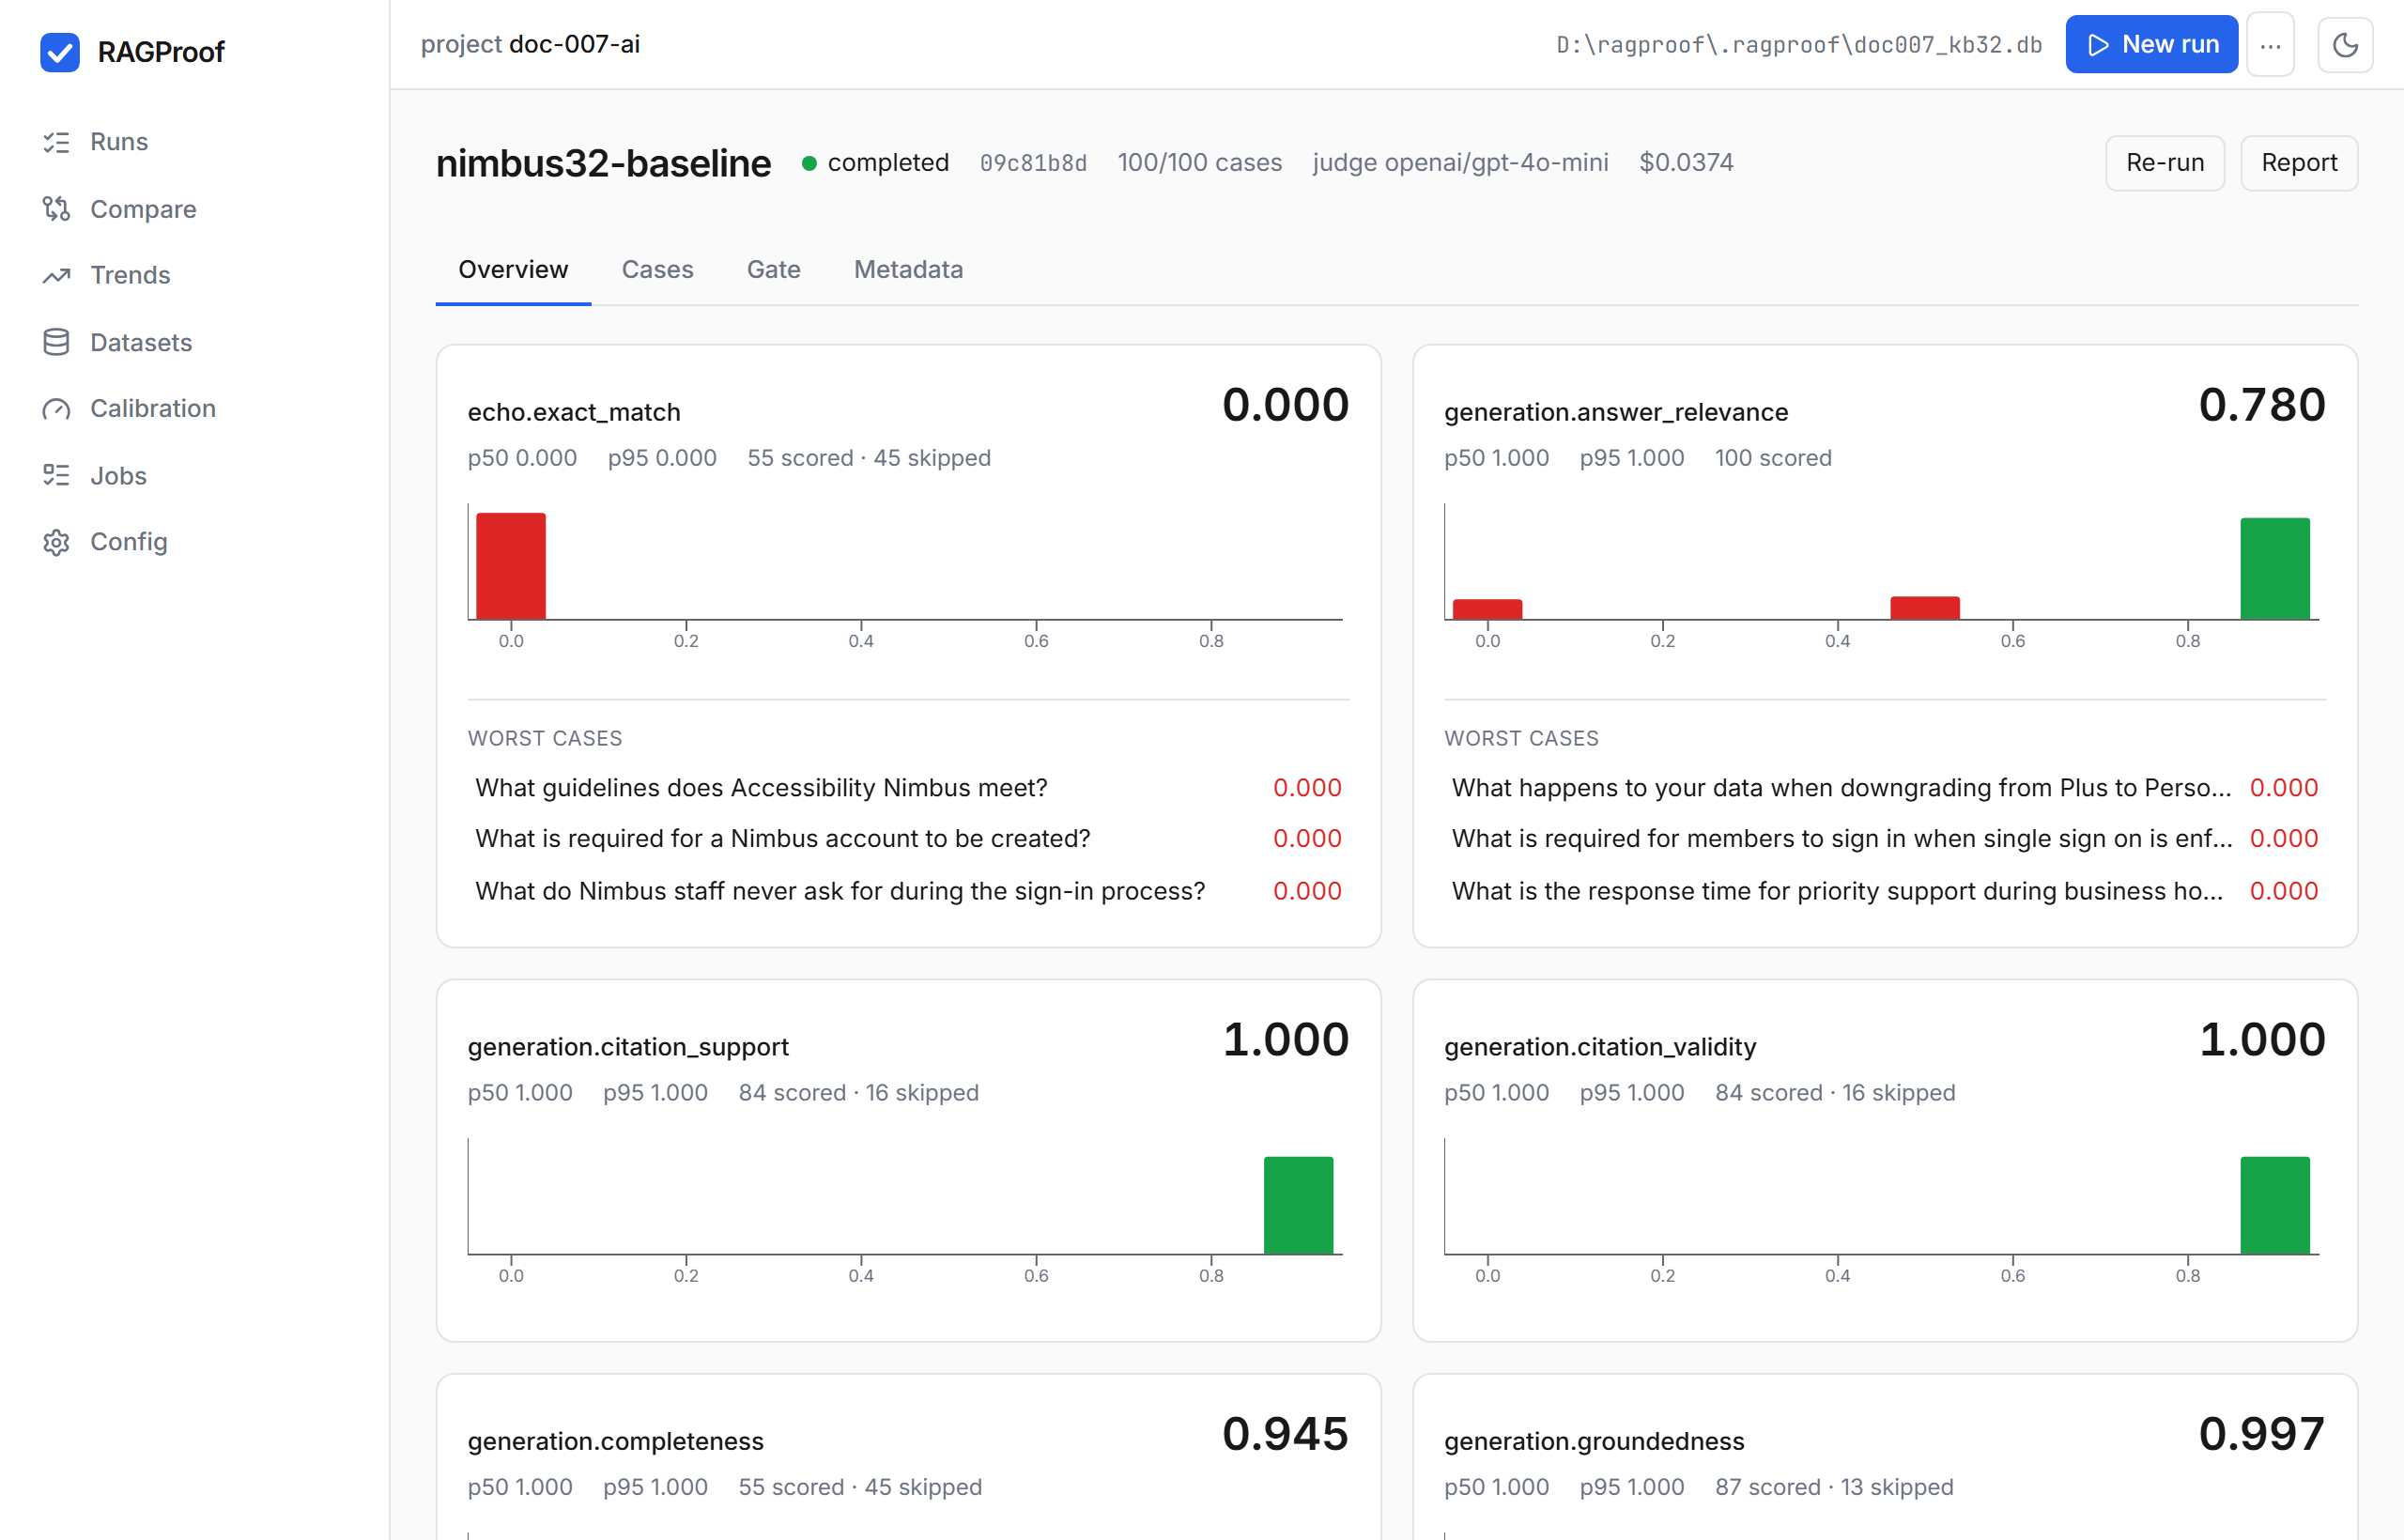
Task: Open worst case about Nimbus account creation
Action: click(x=908, y=839)
